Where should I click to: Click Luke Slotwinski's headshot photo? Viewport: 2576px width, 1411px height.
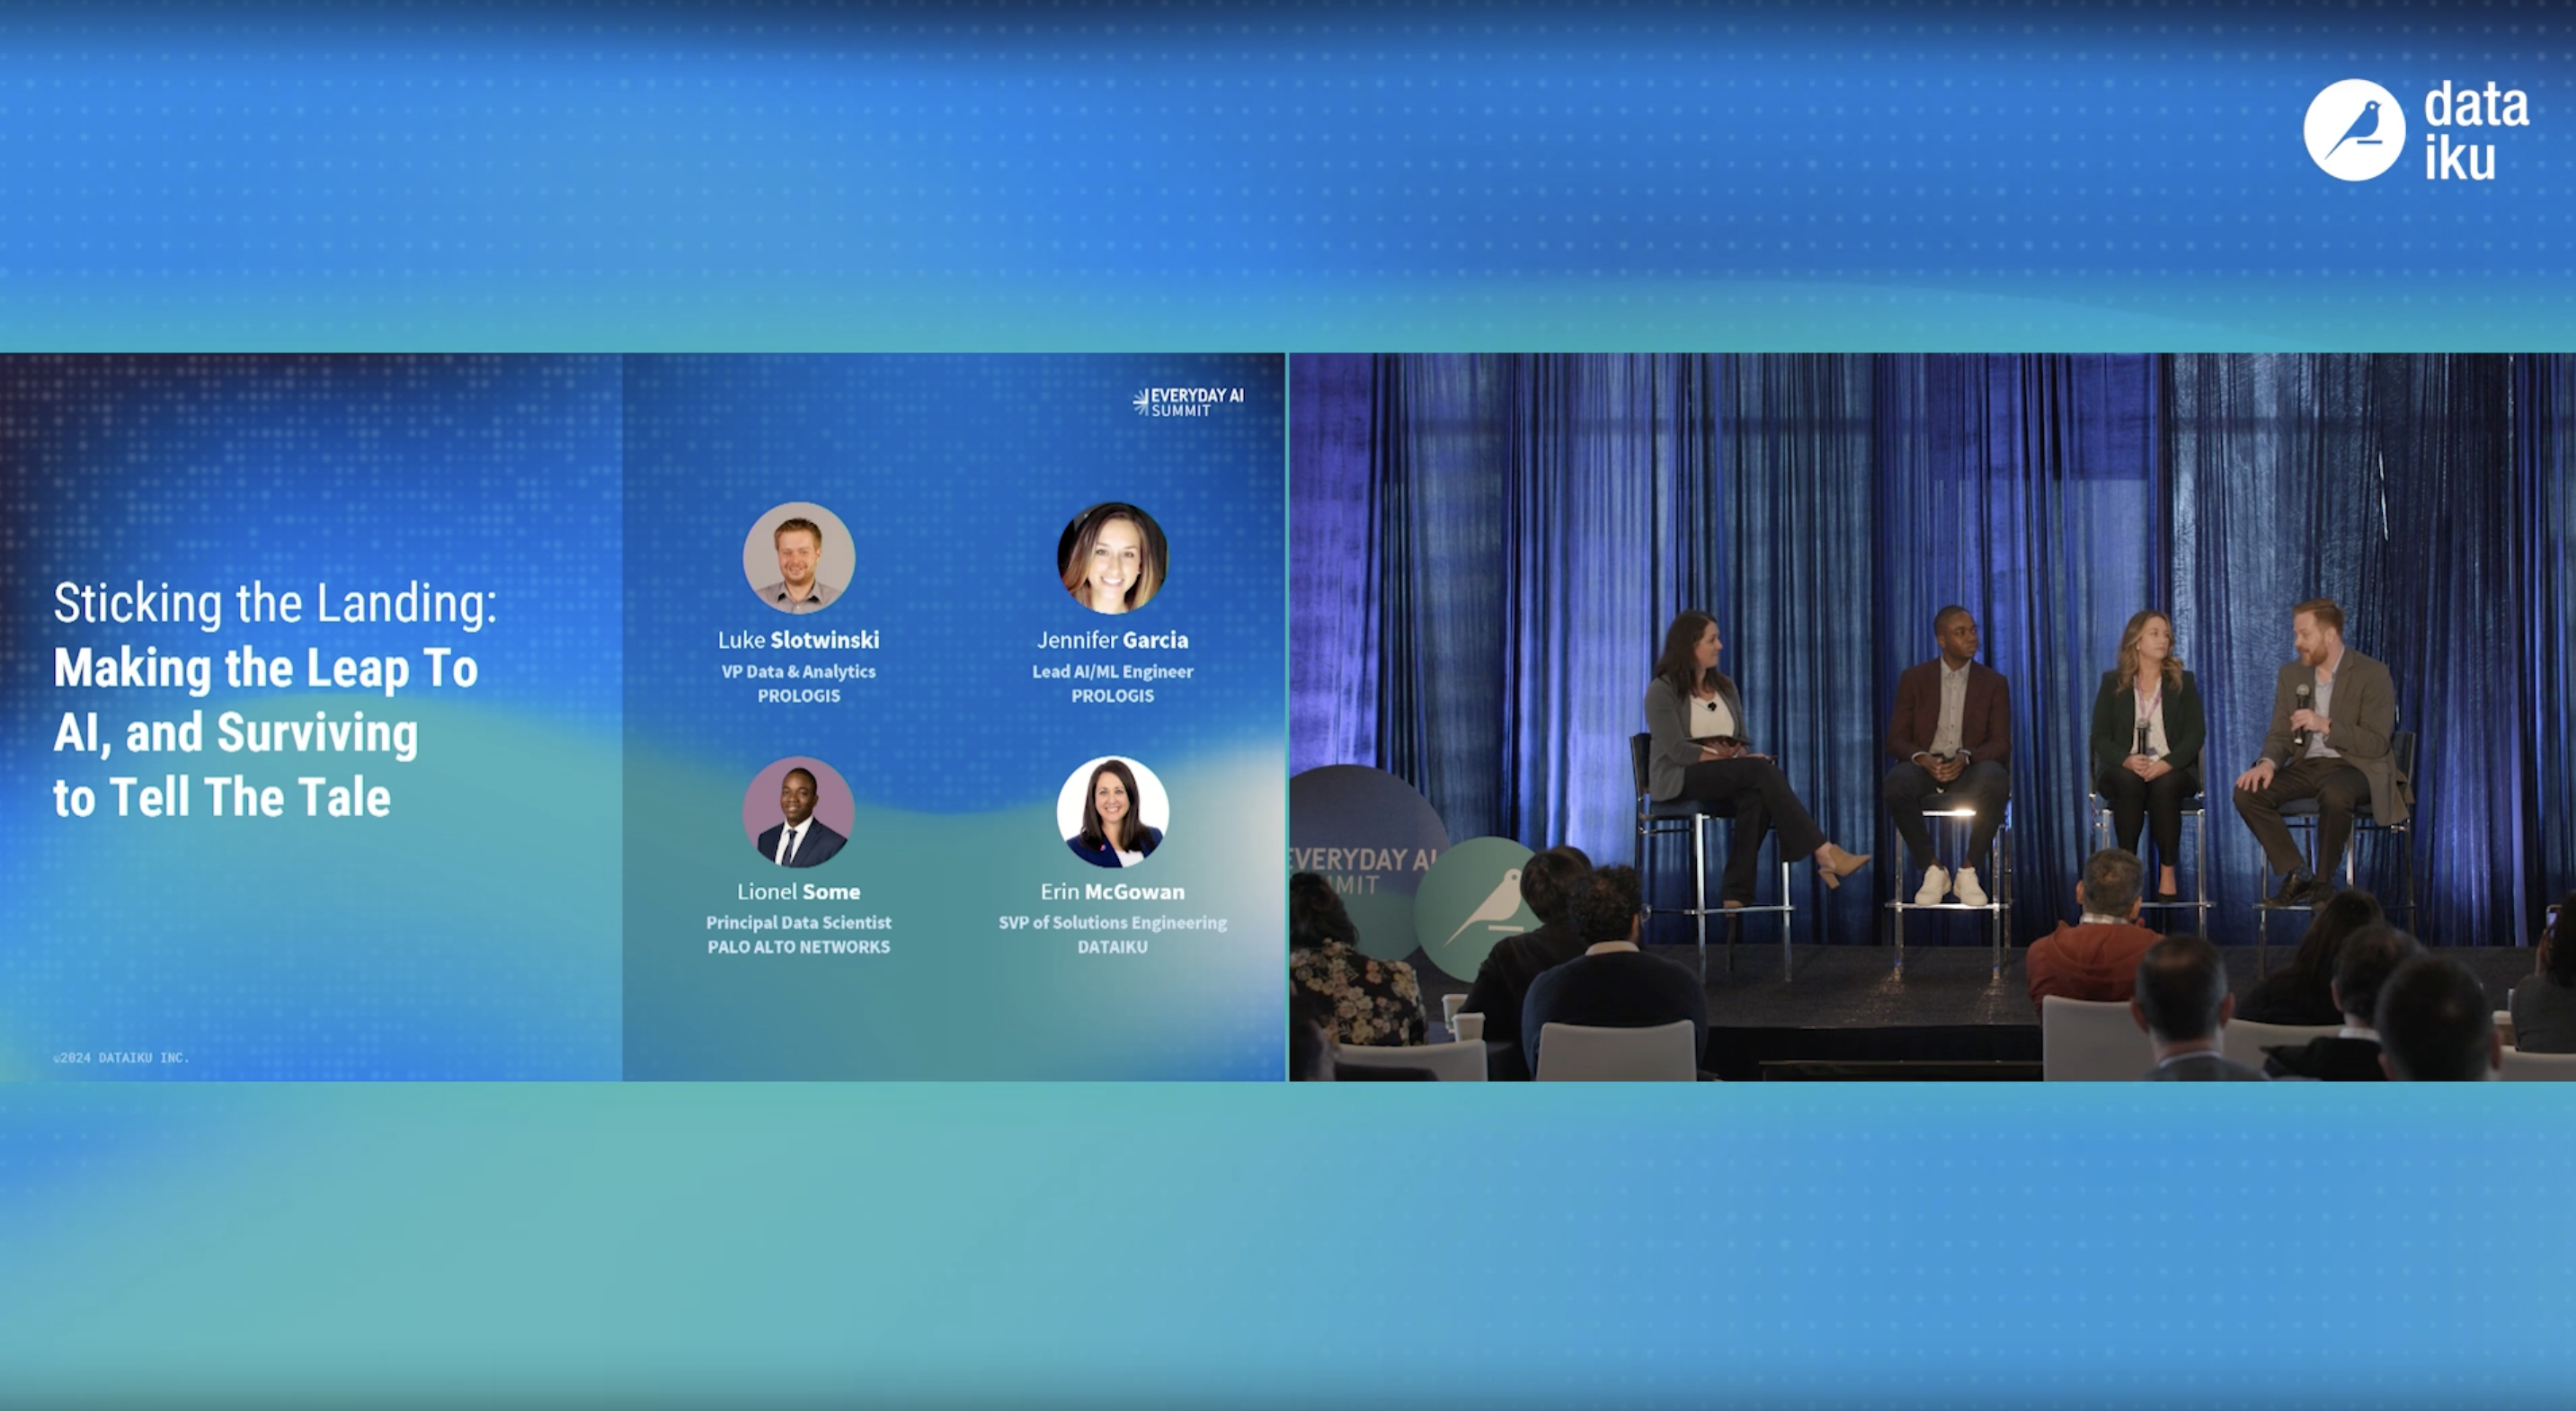pyautogui.click(x=798, y=558)
